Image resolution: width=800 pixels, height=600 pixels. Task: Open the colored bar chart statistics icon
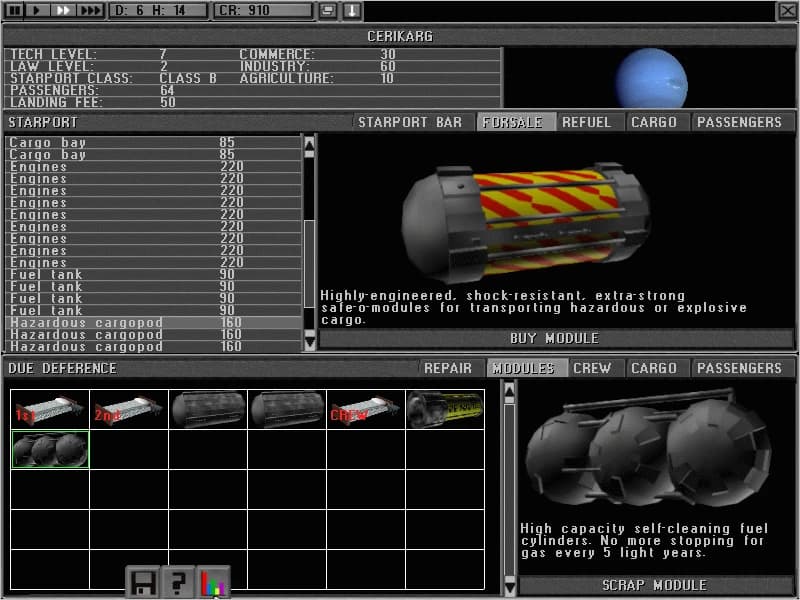[x=213, y=582]
